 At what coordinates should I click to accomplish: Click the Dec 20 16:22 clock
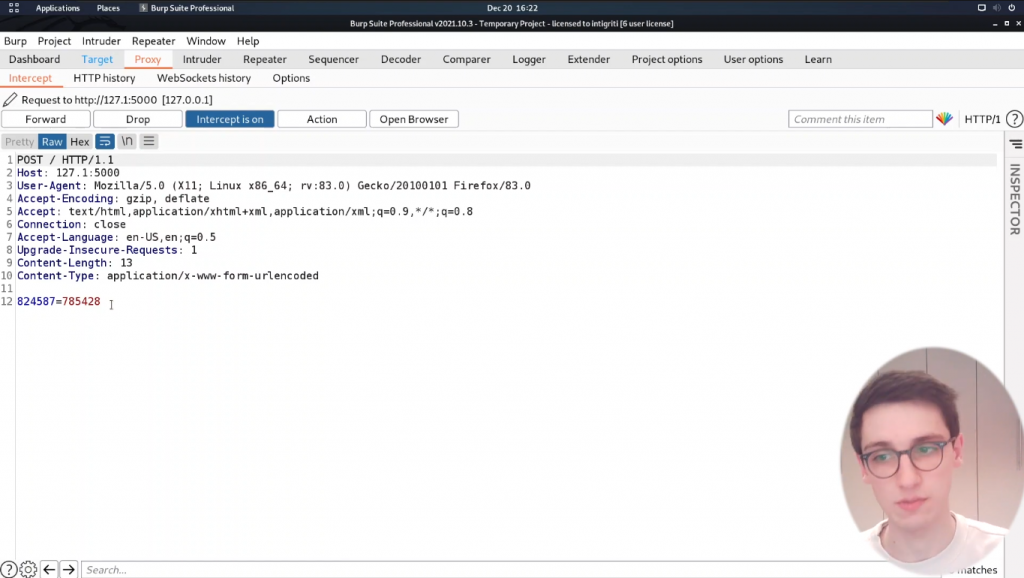point(512,8)
